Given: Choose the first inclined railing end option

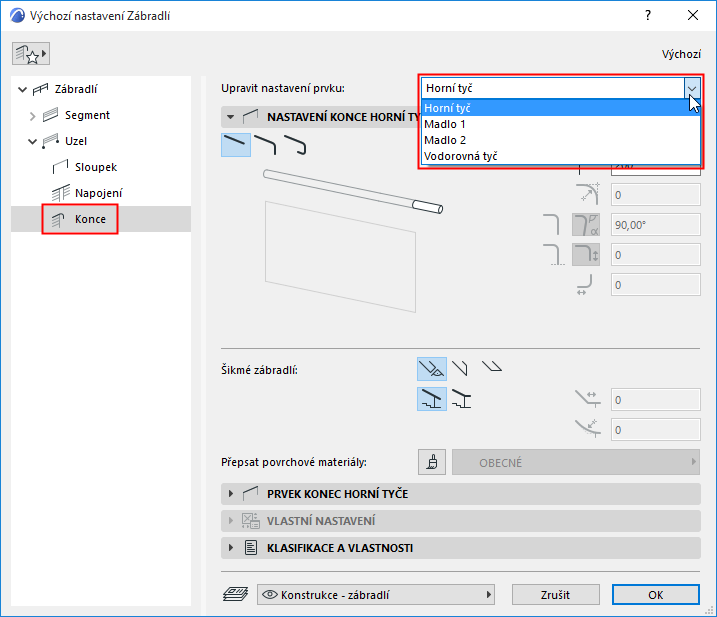Looking at the screenshot, I should click(432, 369).
